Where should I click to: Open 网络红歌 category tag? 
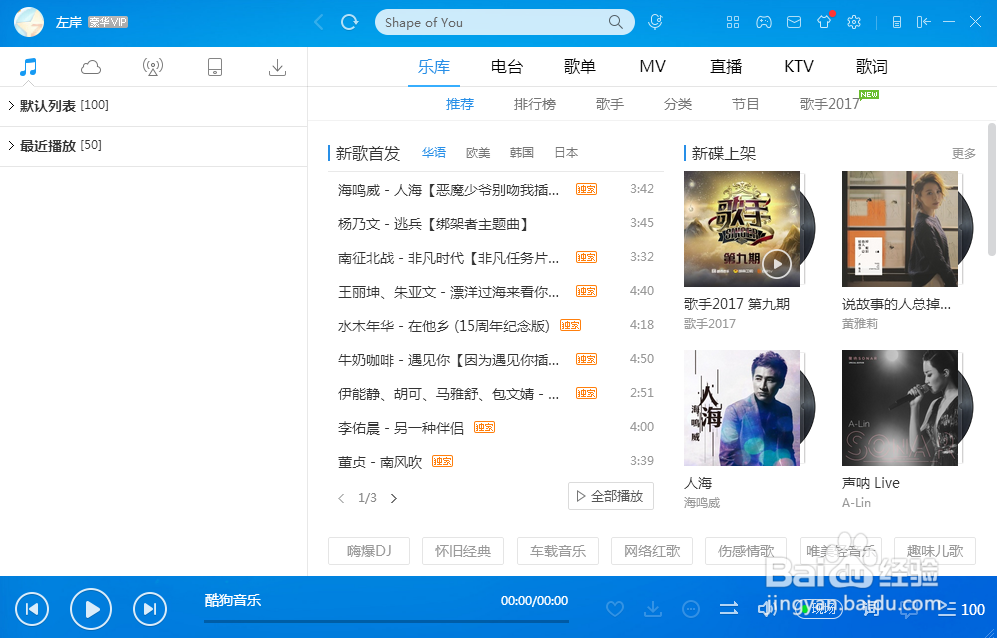[652, 551]
